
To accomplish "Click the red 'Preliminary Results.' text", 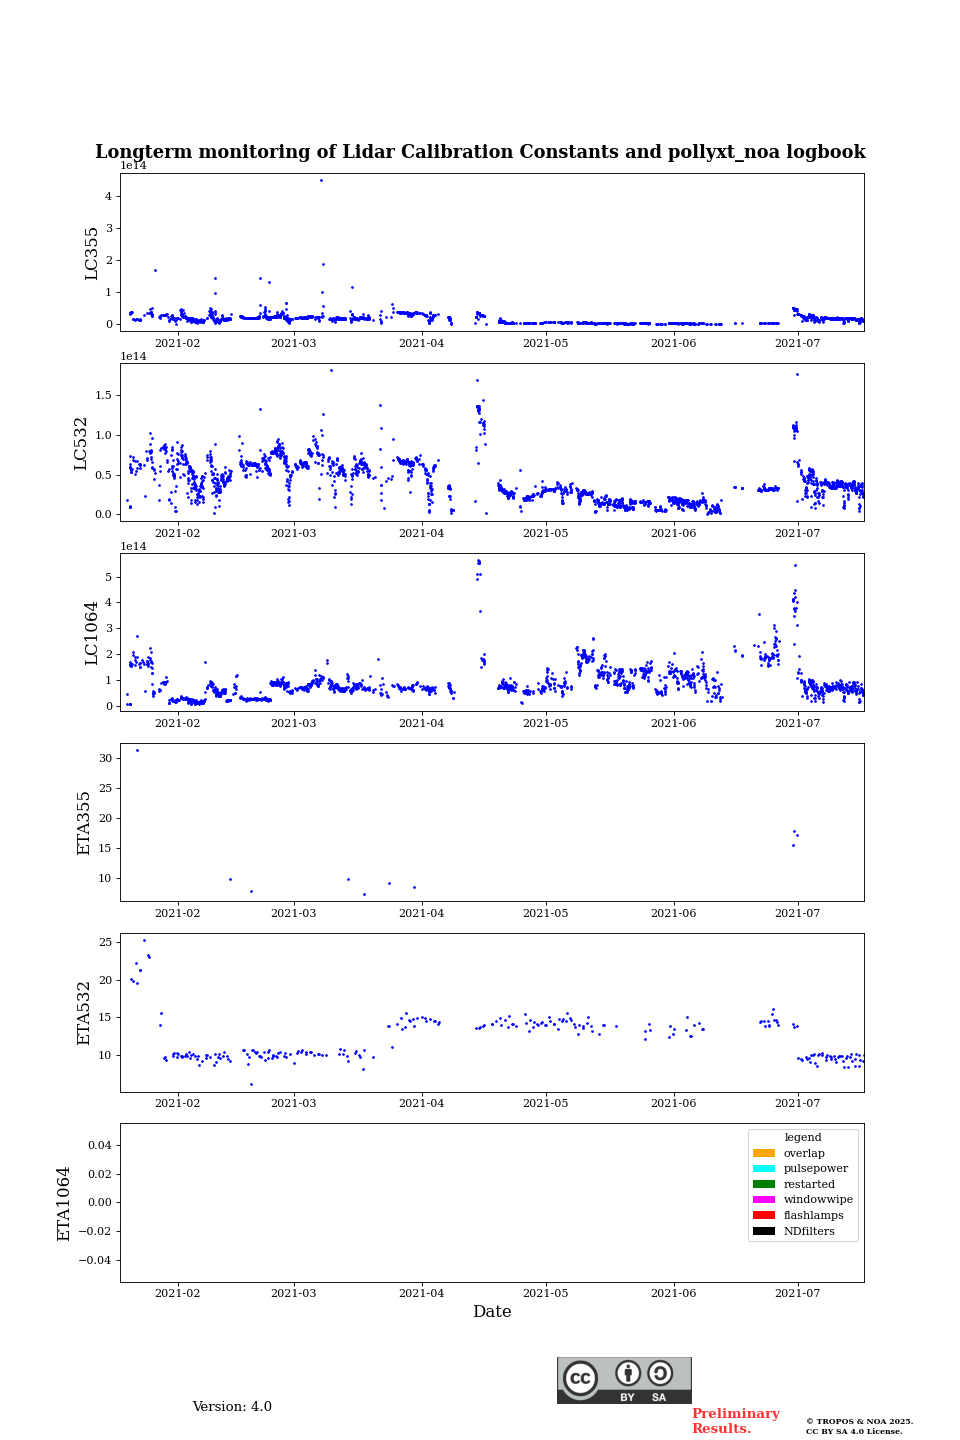I will tap(735, 1421).
